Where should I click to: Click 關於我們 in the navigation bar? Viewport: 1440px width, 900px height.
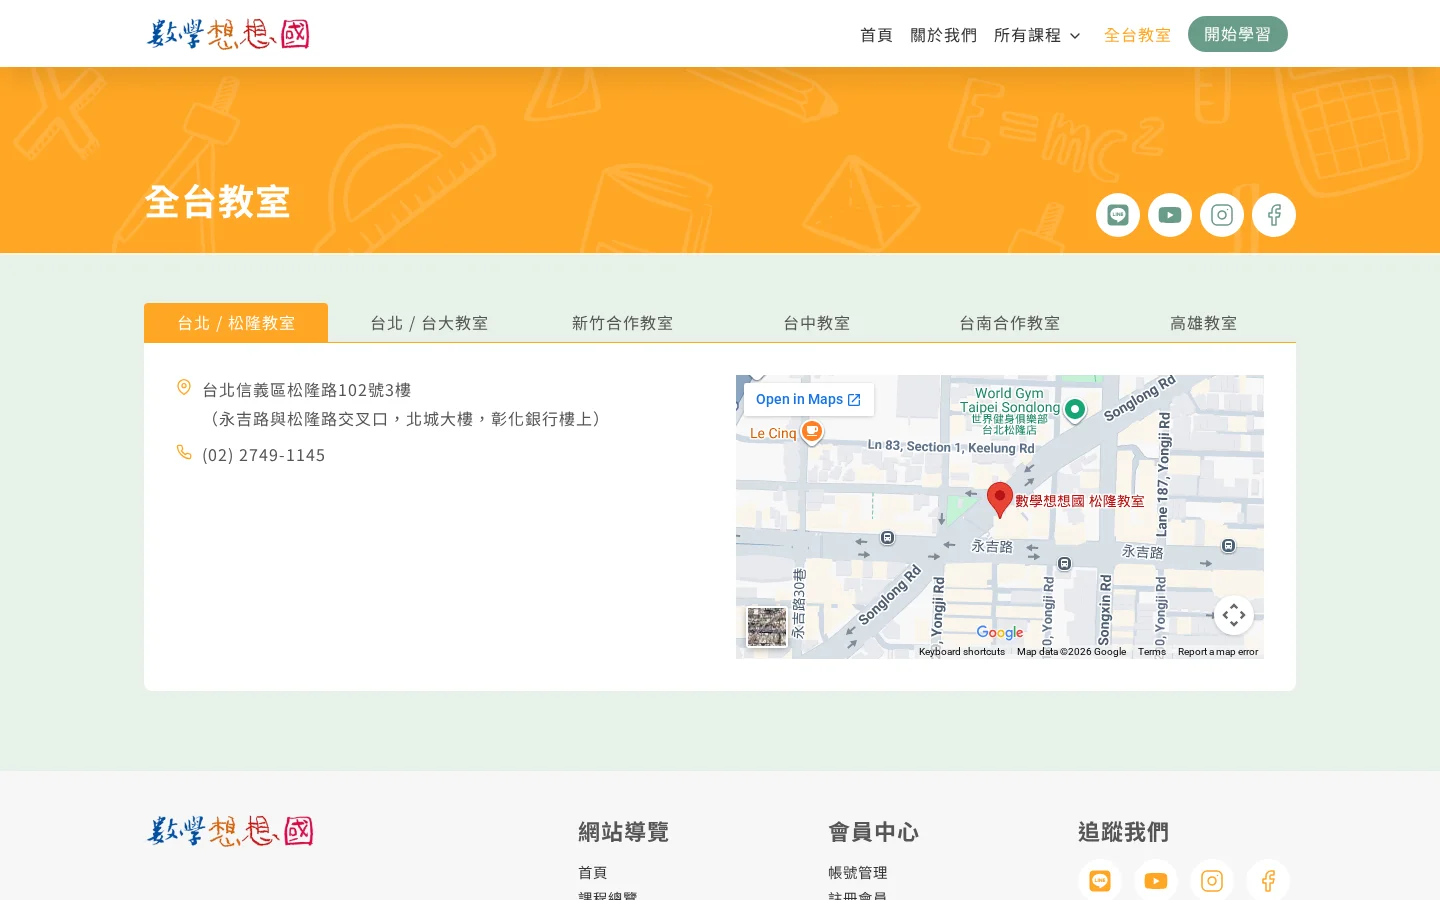pyautogui.click(x=943, y=34)
